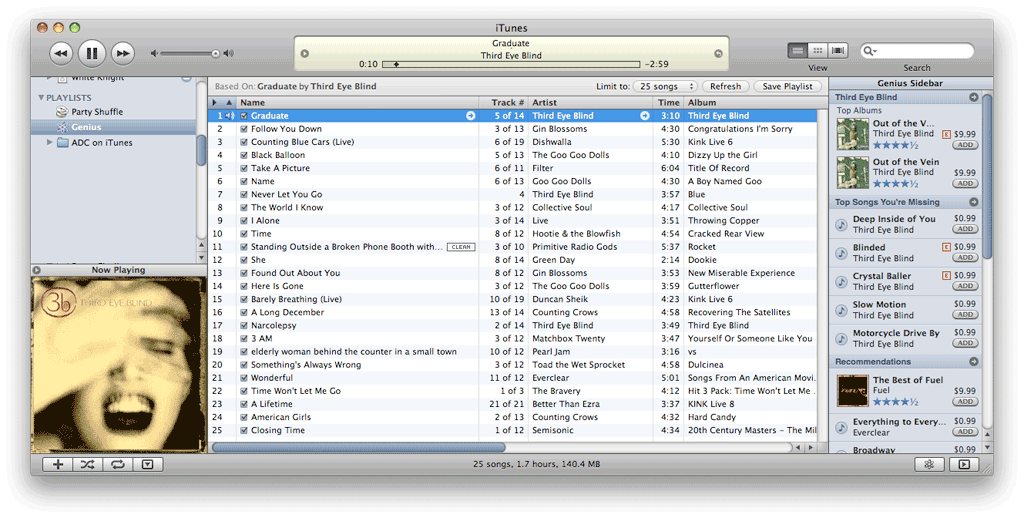Add The Best of Fuel album

965,402
